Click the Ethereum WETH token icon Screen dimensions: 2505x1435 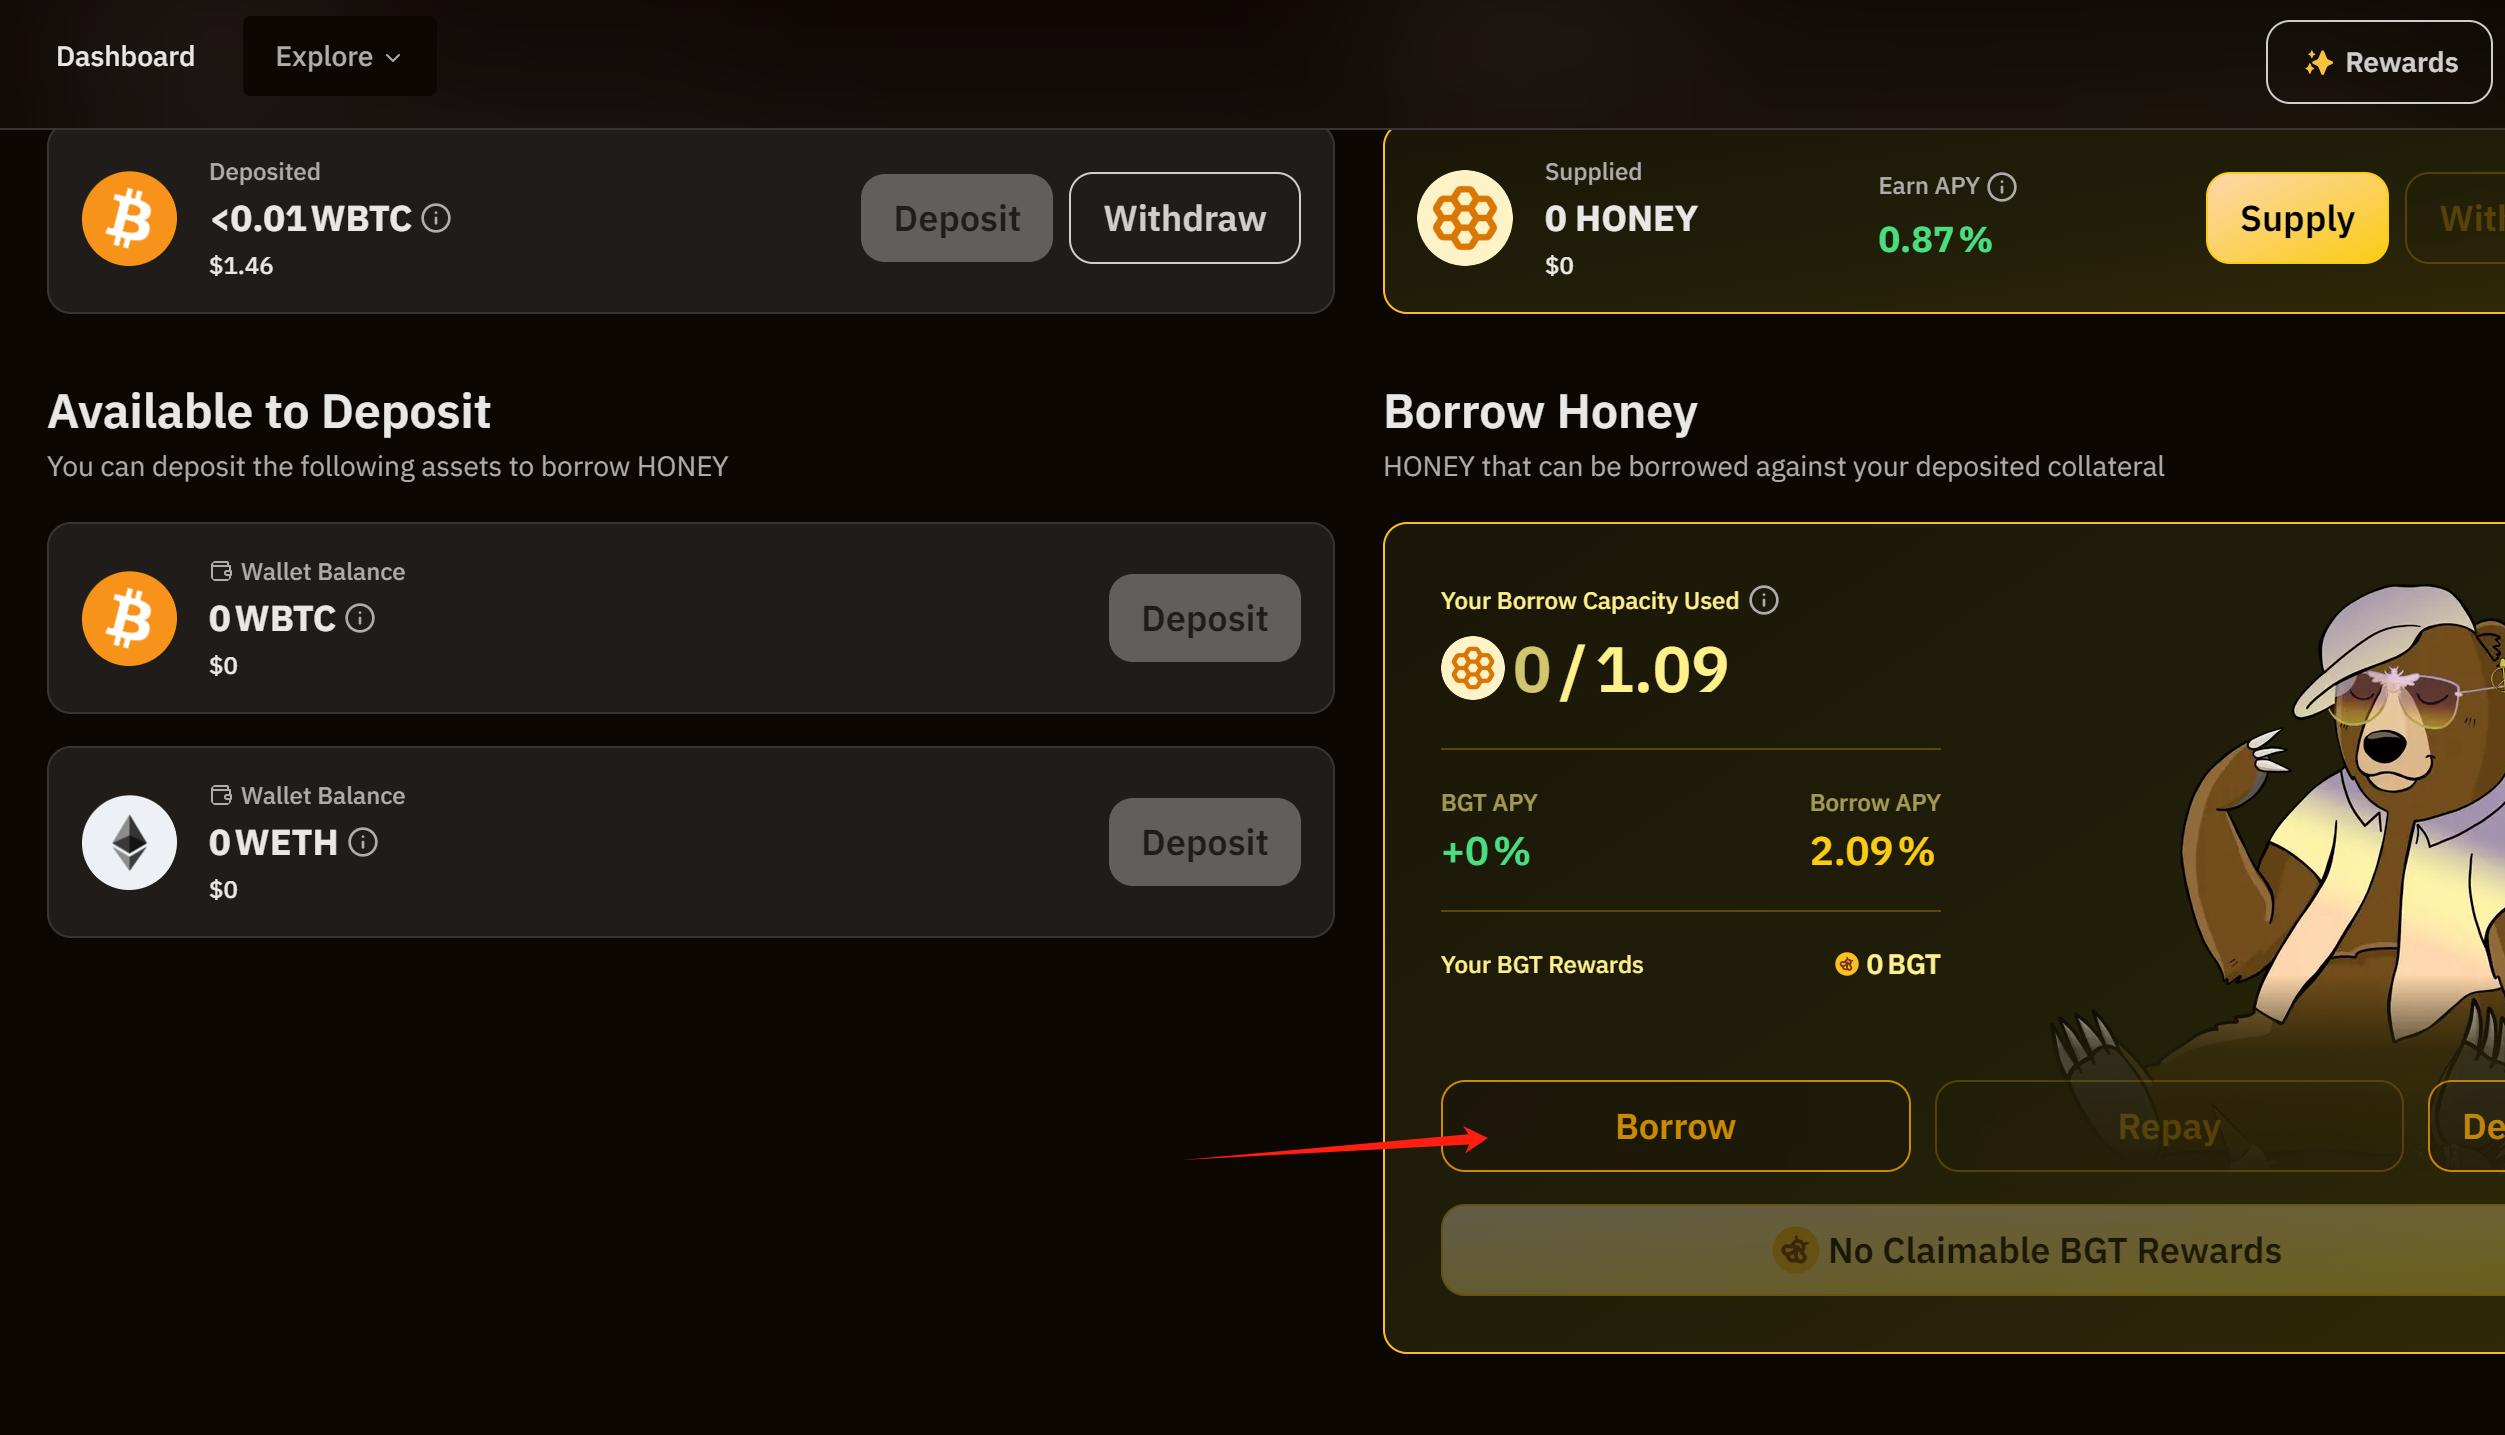click(129, 843)
